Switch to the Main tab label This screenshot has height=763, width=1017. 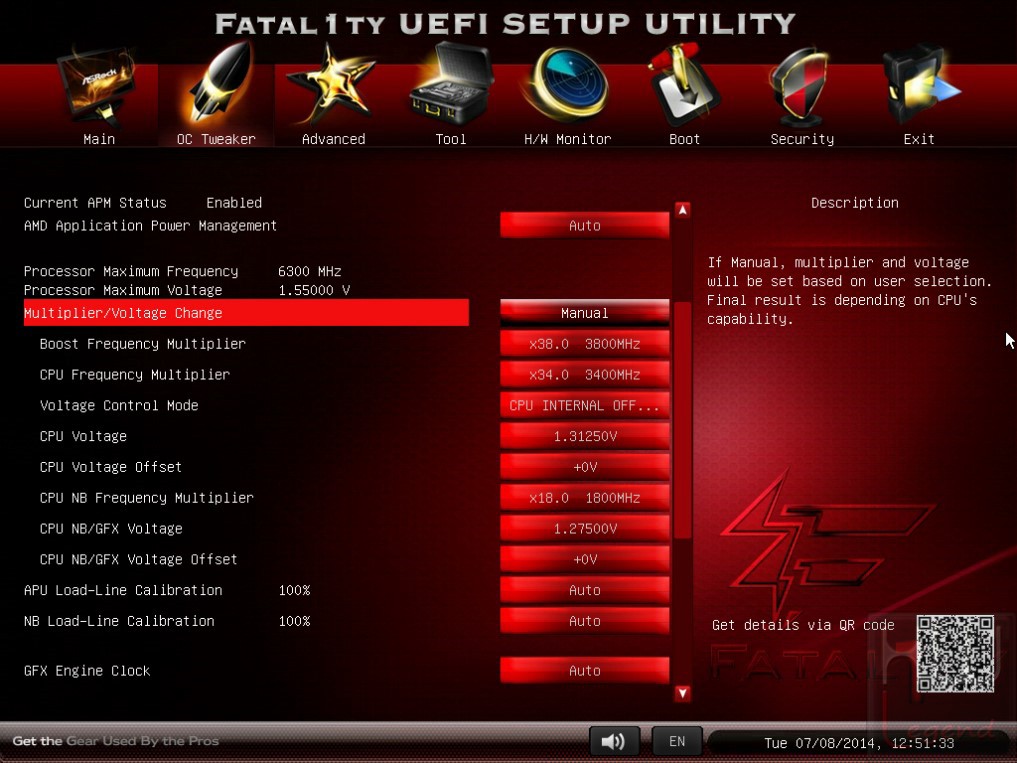pos(99,139)
